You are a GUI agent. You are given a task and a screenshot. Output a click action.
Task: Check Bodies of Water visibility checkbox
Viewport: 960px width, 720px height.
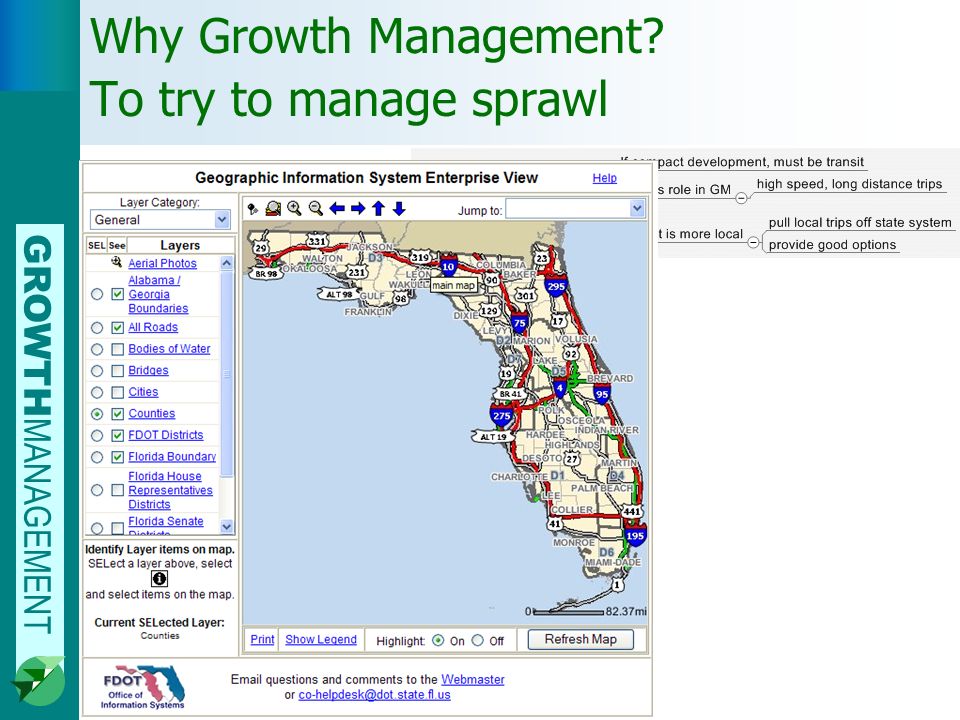(118, 349)
